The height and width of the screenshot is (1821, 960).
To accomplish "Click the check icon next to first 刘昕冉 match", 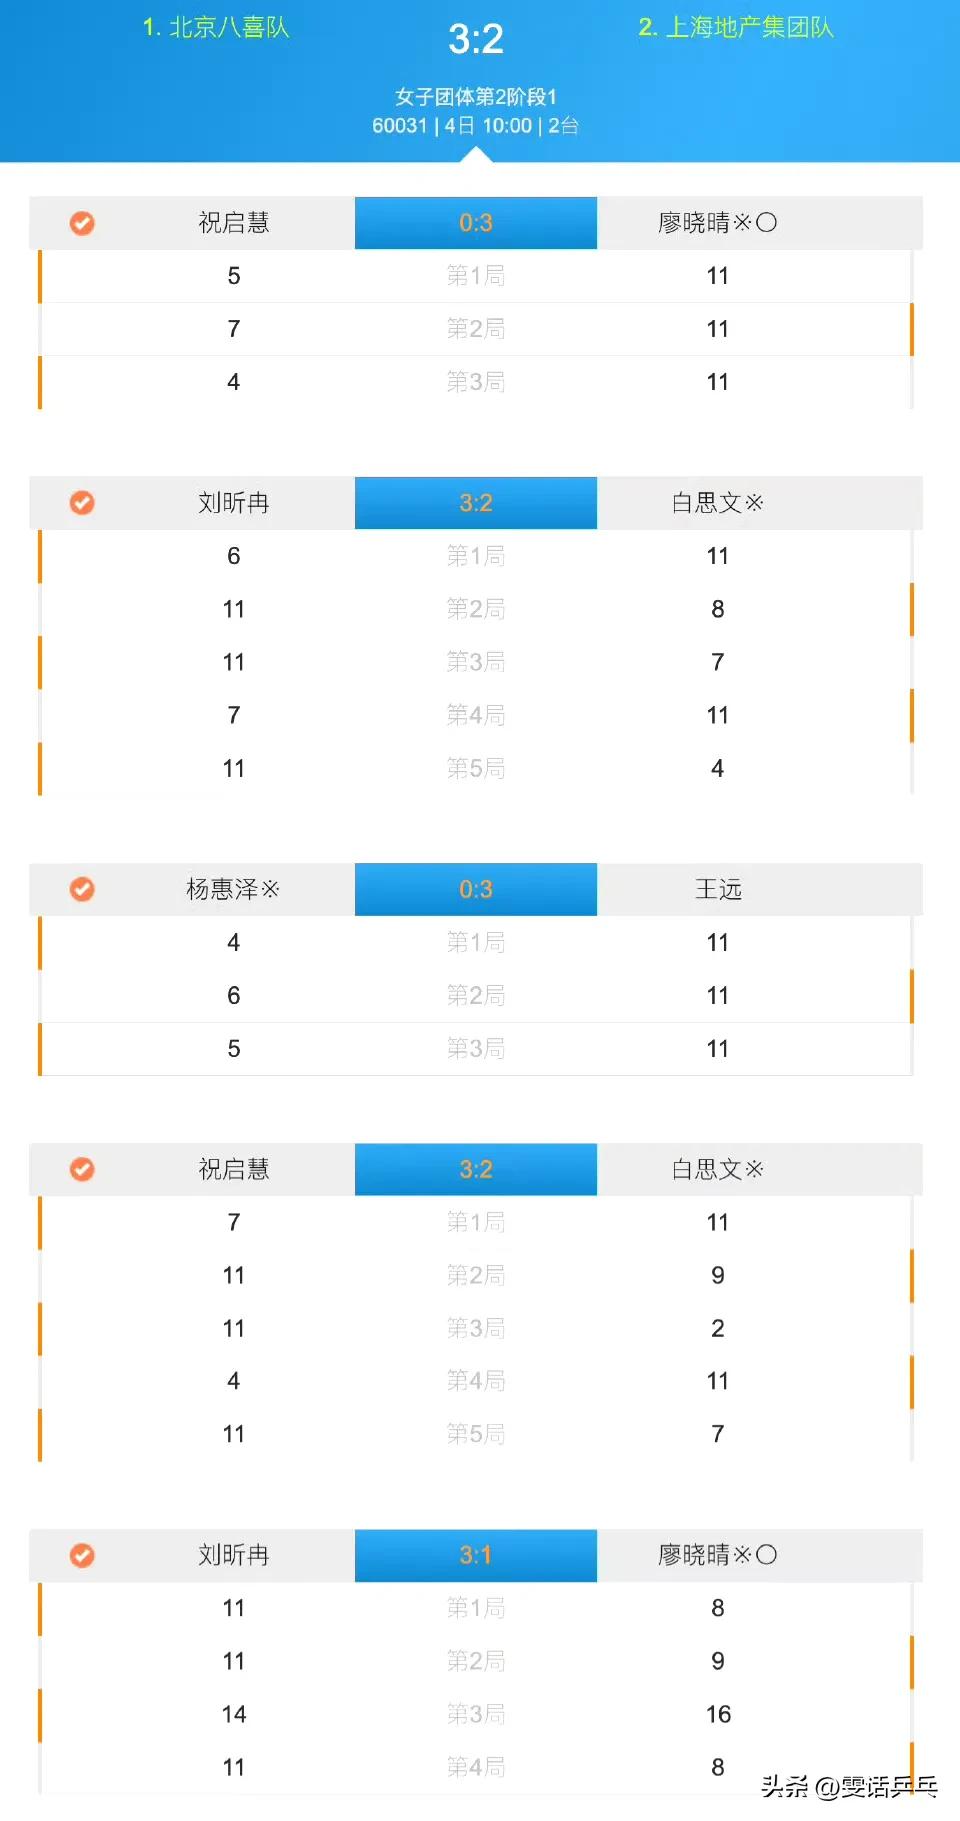I will pos(82,503).
